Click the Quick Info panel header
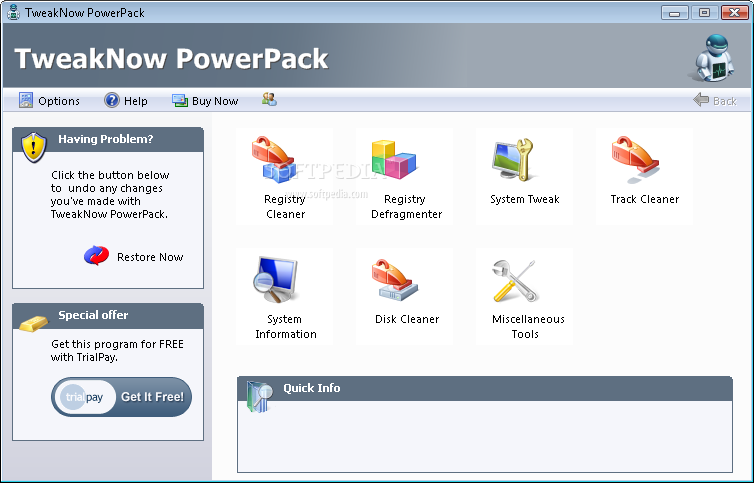This screenshot has width=754, height=483. point(484,388)
